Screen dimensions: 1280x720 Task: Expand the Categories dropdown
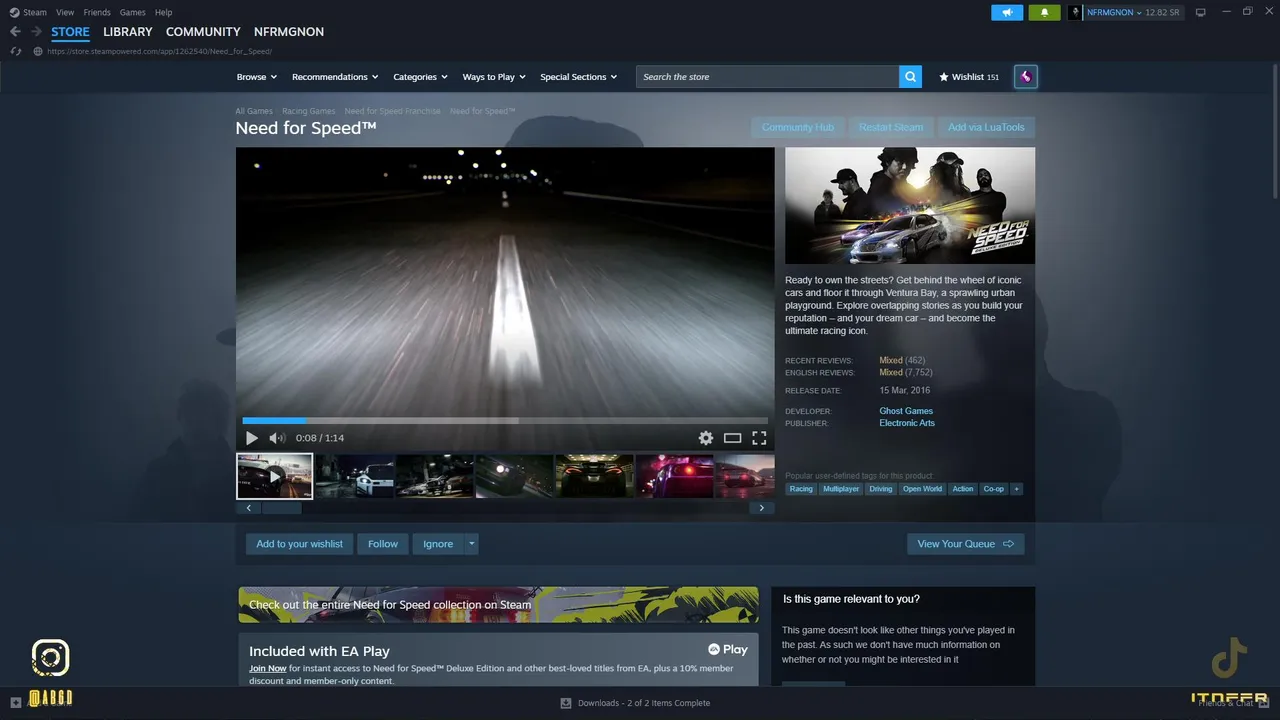pos(420,77)
